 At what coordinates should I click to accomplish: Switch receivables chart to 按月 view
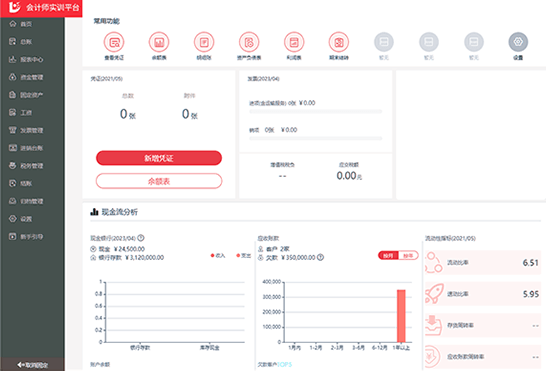click(388, 255)
